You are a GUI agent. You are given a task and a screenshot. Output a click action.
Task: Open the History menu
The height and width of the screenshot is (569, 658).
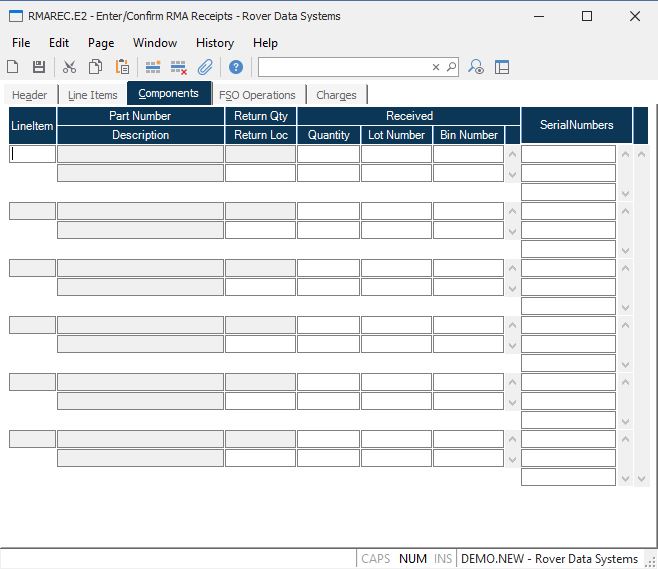click(x=214, y=43)
